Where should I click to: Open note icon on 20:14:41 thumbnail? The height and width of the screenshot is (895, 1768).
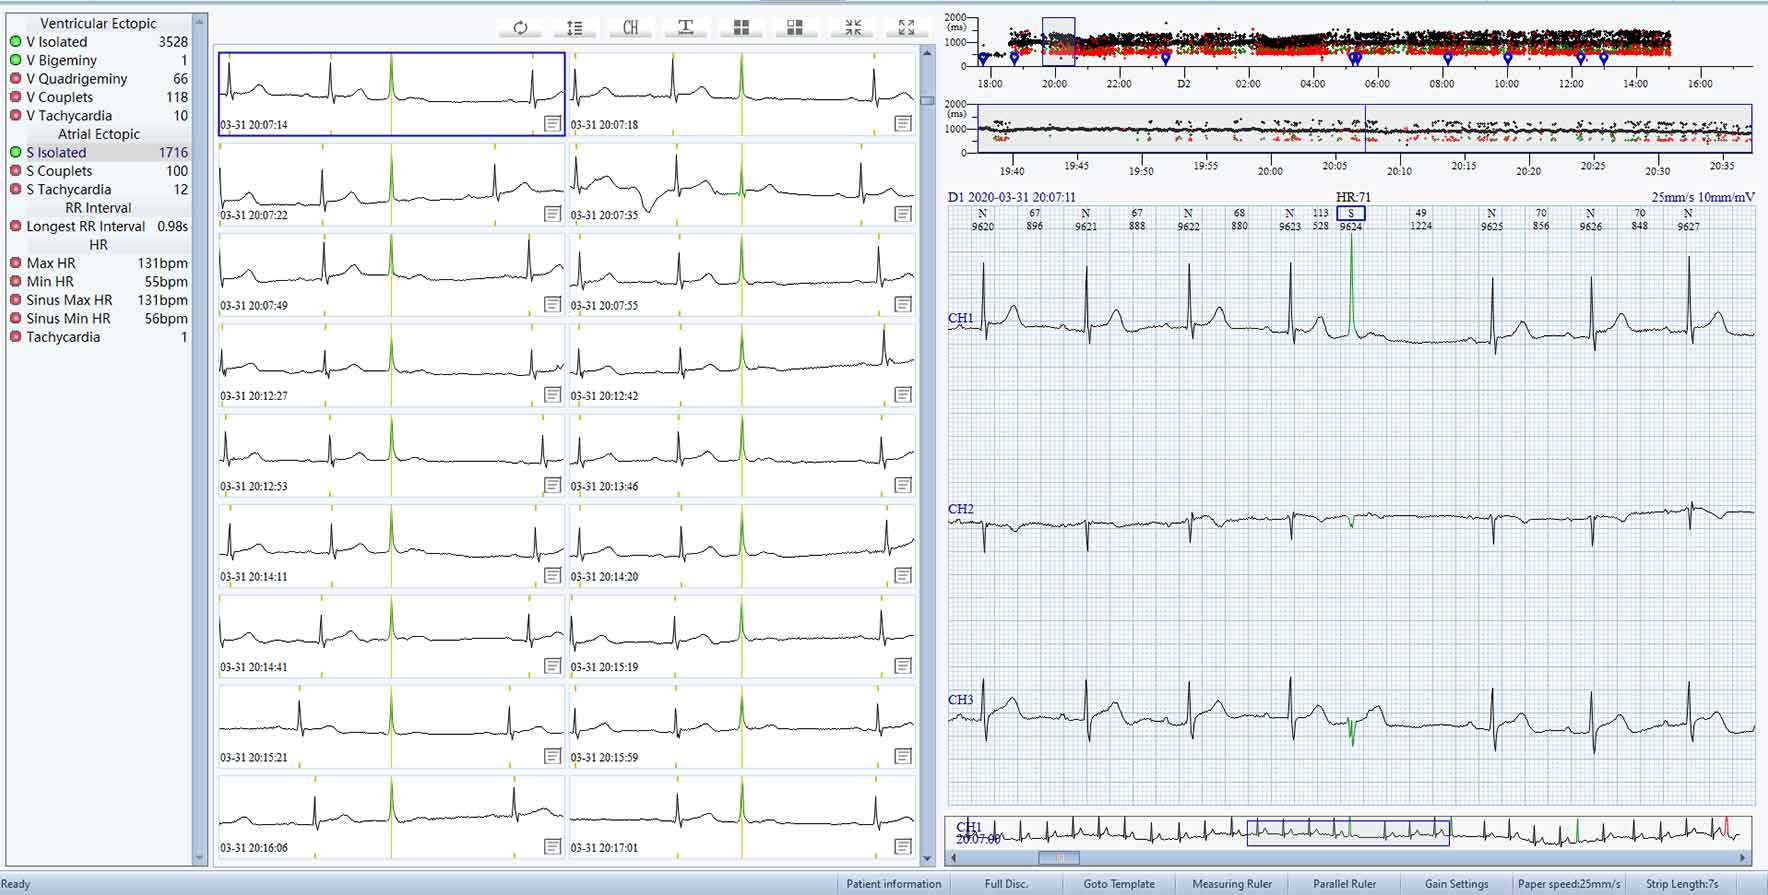(x=552, y=666)
